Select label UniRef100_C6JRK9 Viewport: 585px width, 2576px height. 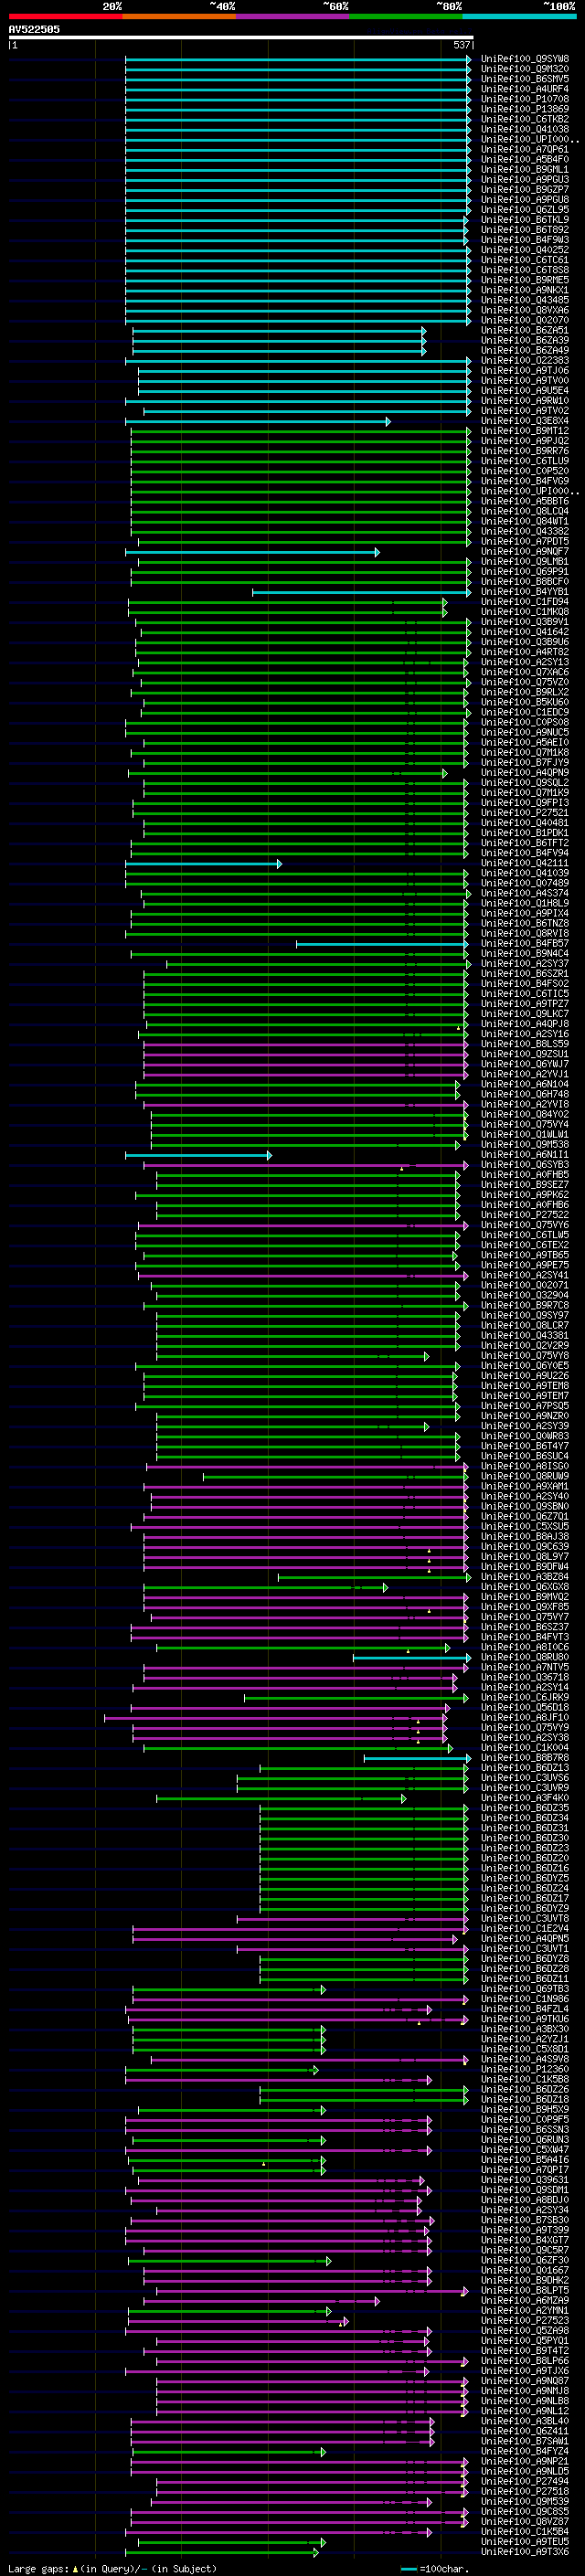coord(525,1699)
